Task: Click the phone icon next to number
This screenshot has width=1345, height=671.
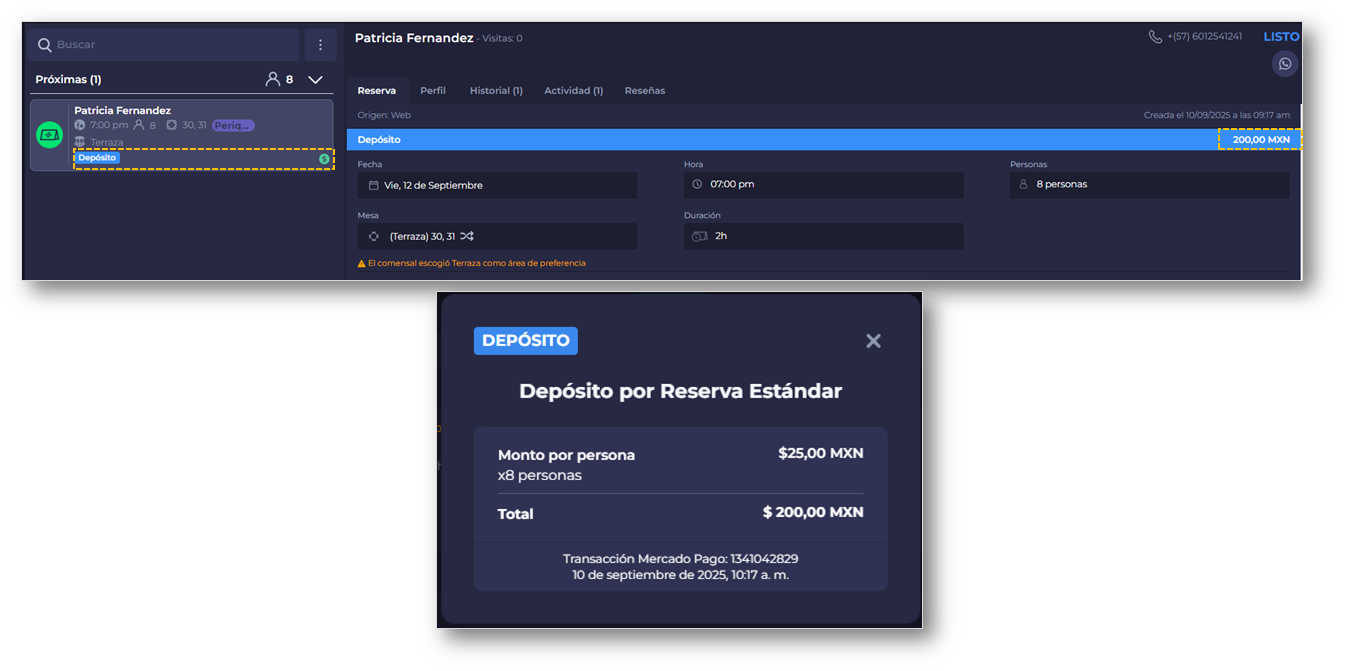Action: click(1156, 37)
